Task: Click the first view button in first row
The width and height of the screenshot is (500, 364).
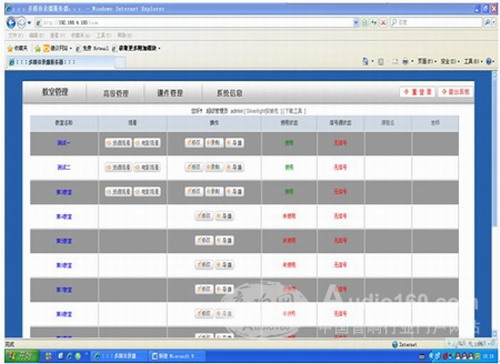Action: tap(118, 143)
